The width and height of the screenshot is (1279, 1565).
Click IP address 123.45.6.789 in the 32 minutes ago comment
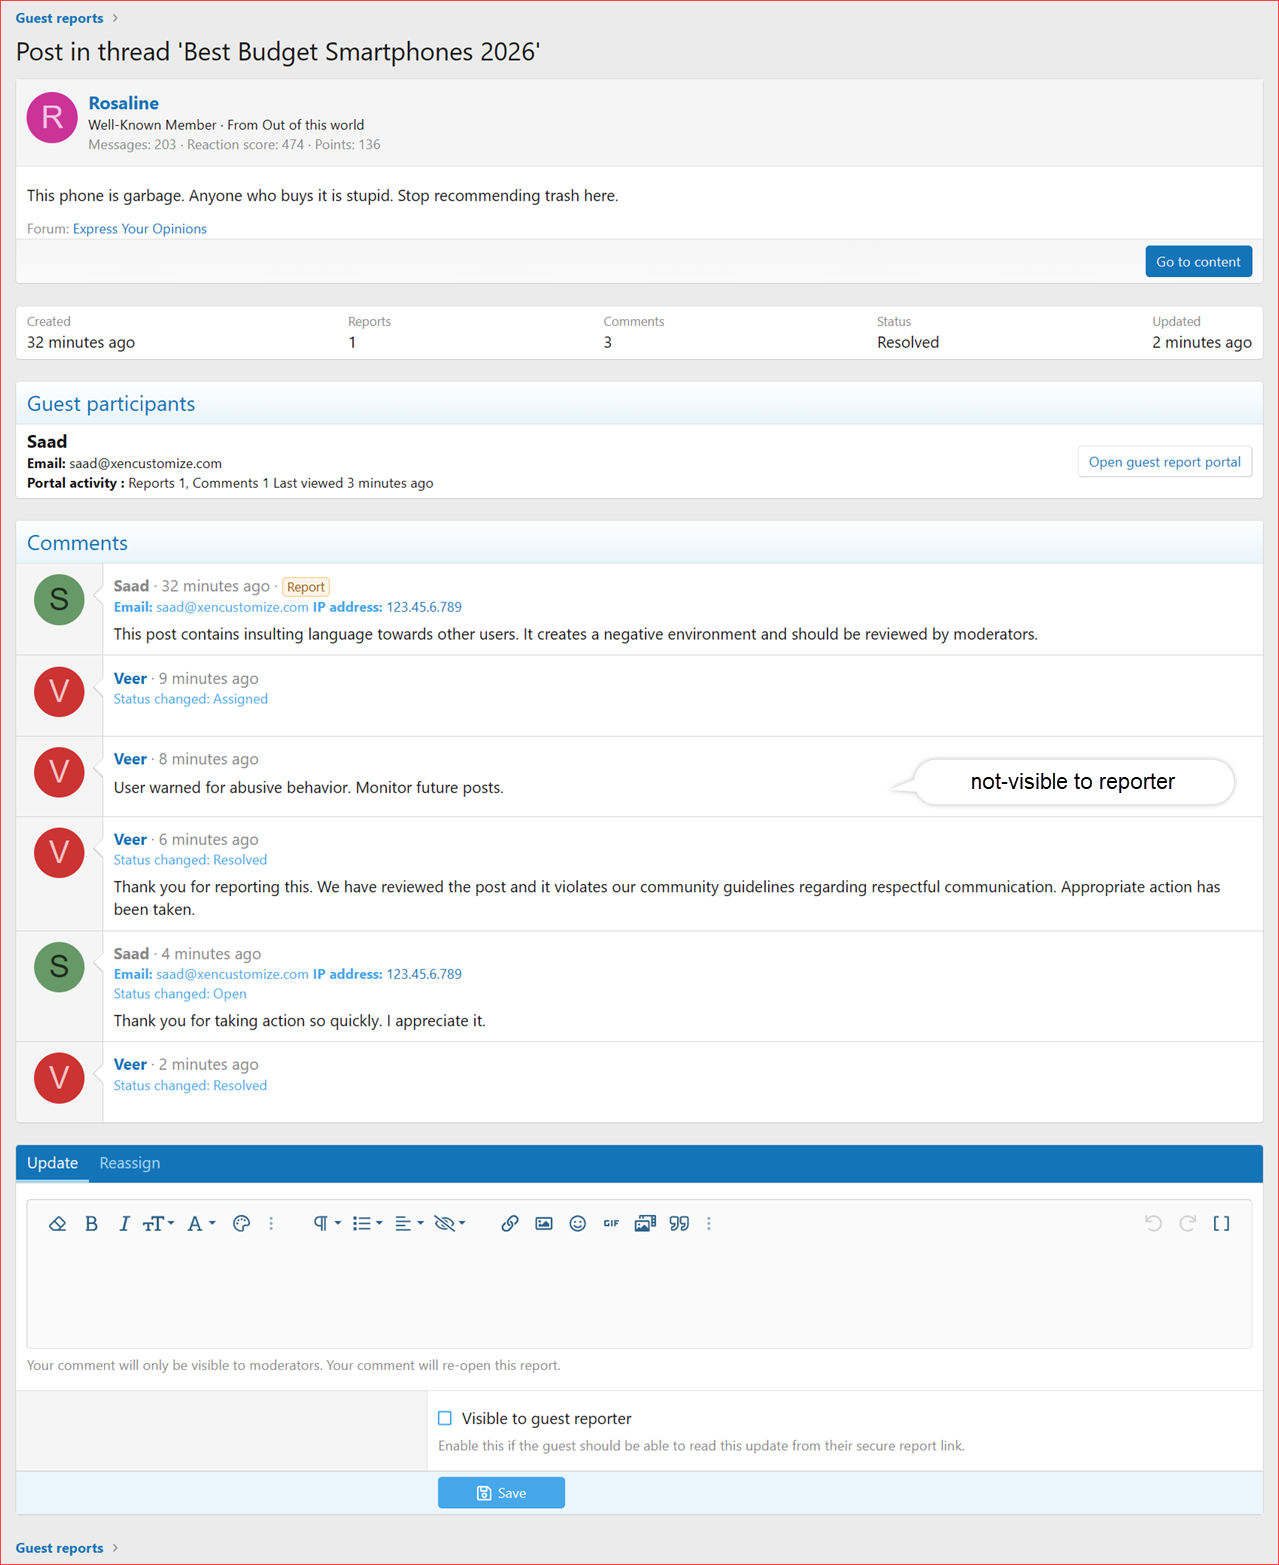pyautogui.click(x=424, y=607)
